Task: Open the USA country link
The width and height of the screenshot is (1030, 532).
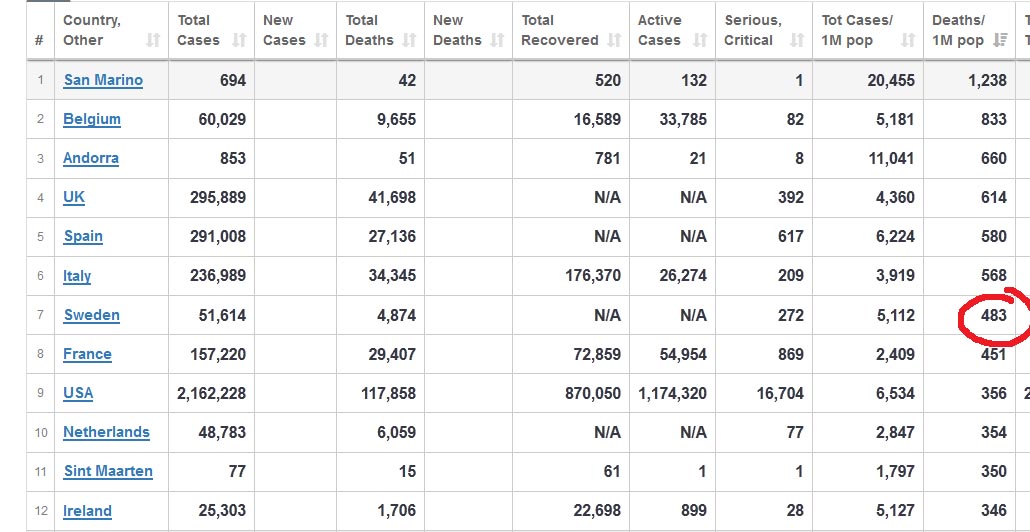Action: point(78,393)
